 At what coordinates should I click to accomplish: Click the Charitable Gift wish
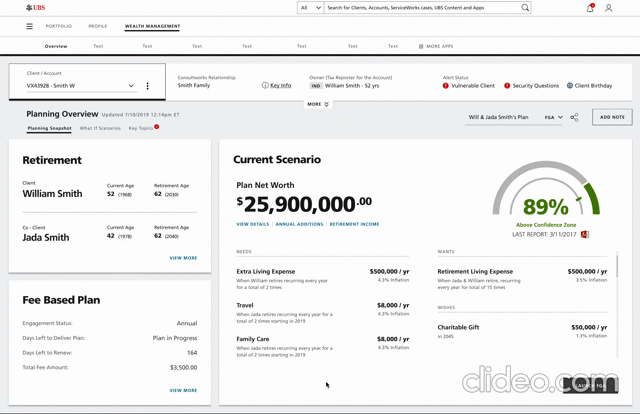[x=522, y=332]
